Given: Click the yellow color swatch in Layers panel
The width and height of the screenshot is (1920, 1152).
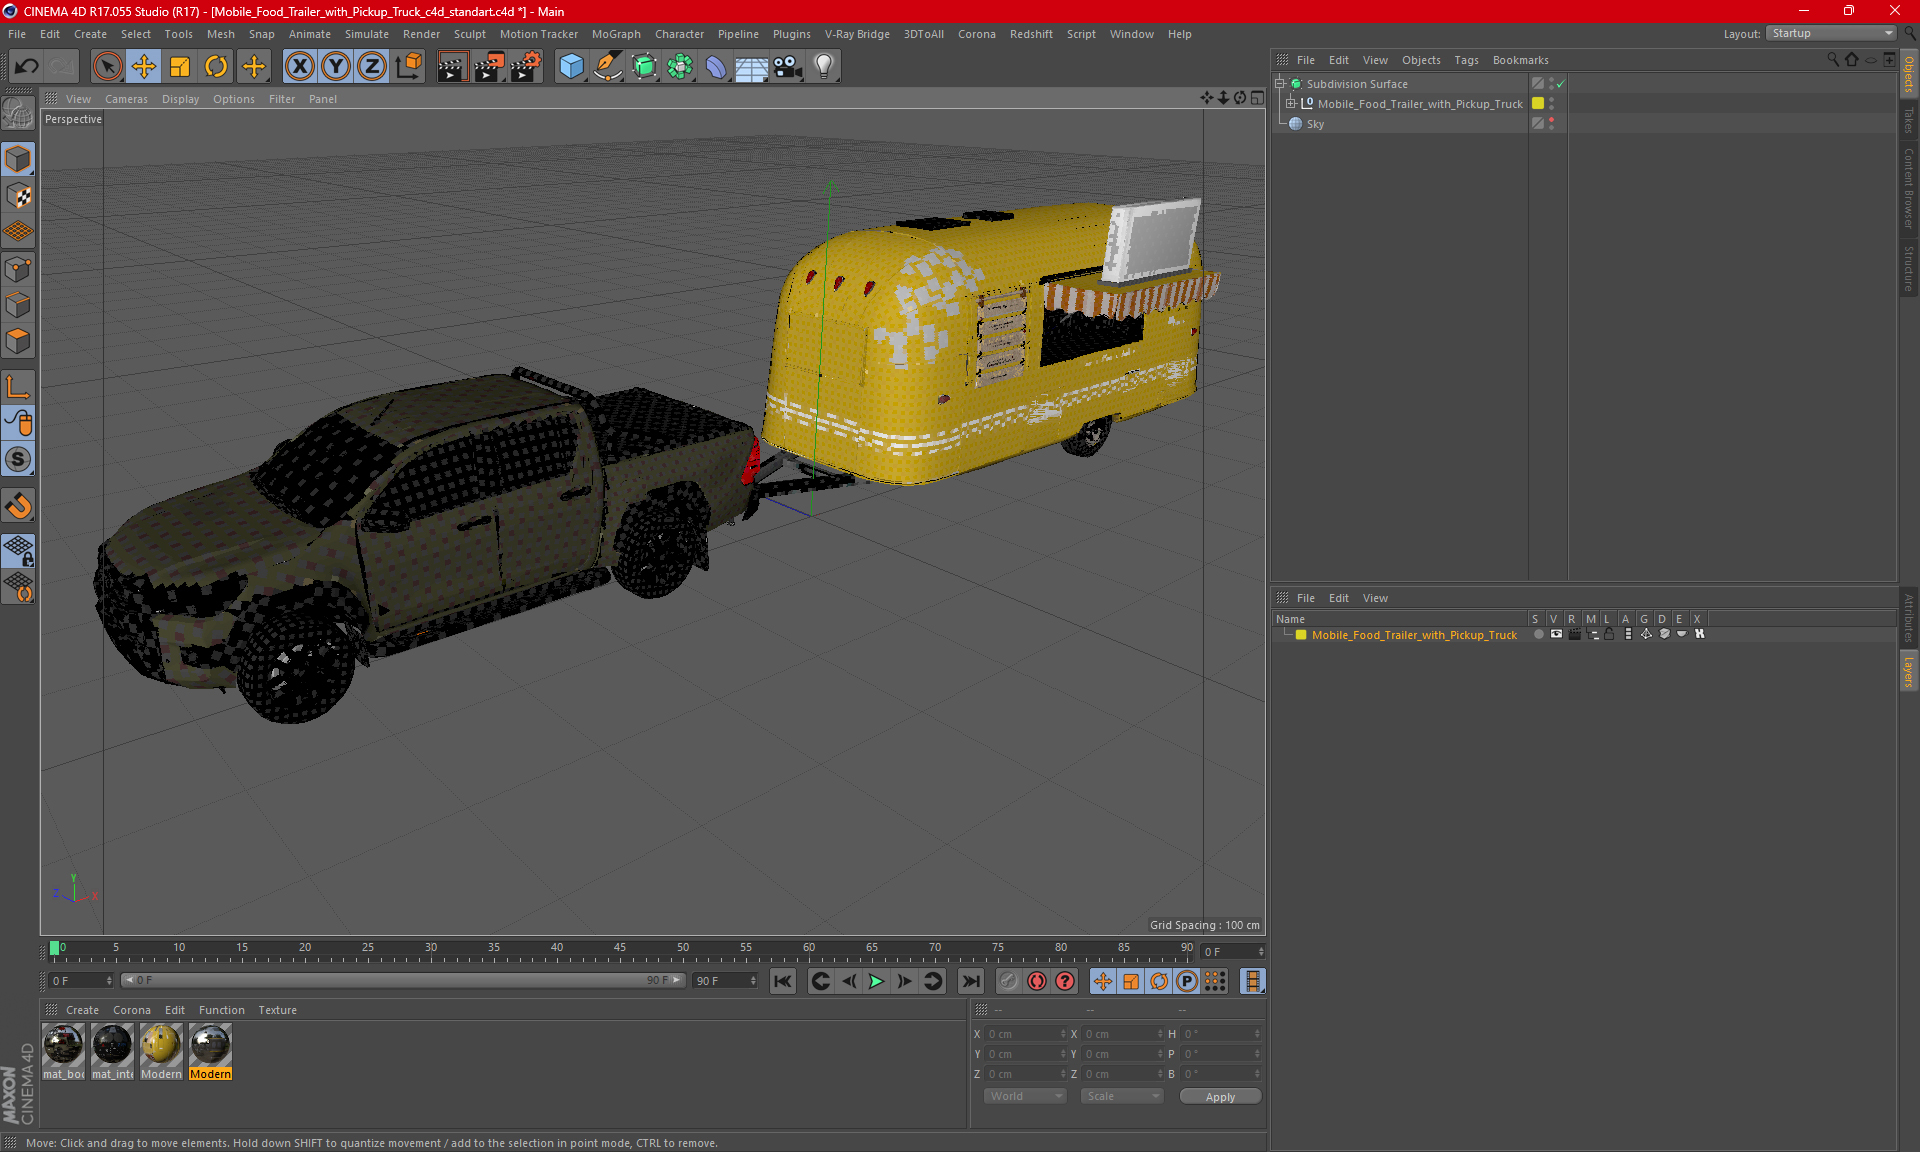Looking at the screenshot, I should pos(1301,635).
